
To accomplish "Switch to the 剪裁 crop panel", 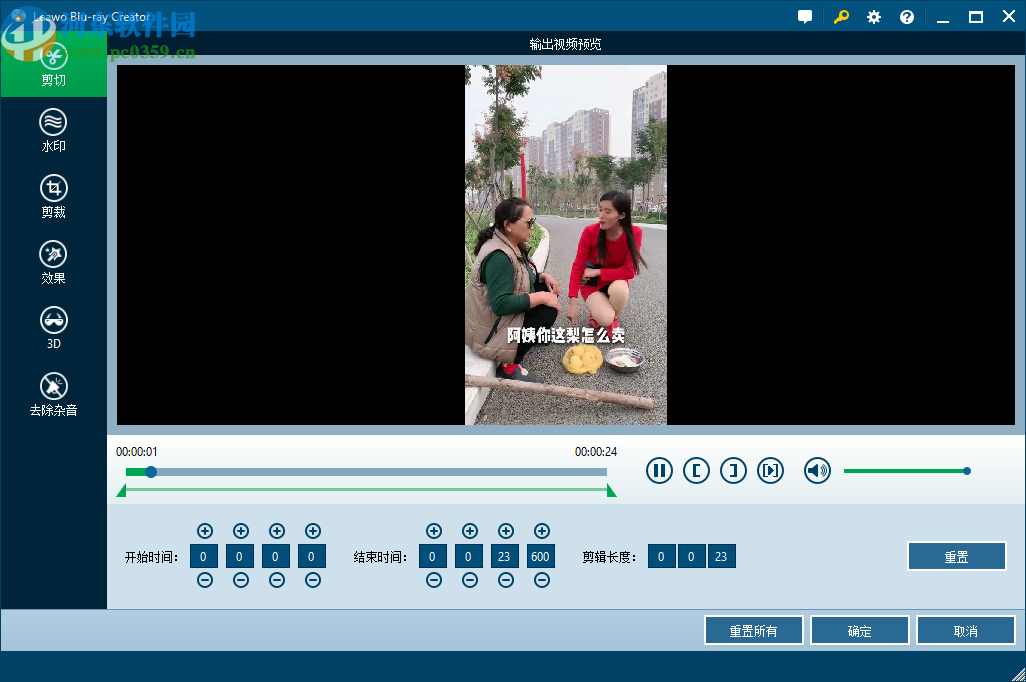I will 53,196.
